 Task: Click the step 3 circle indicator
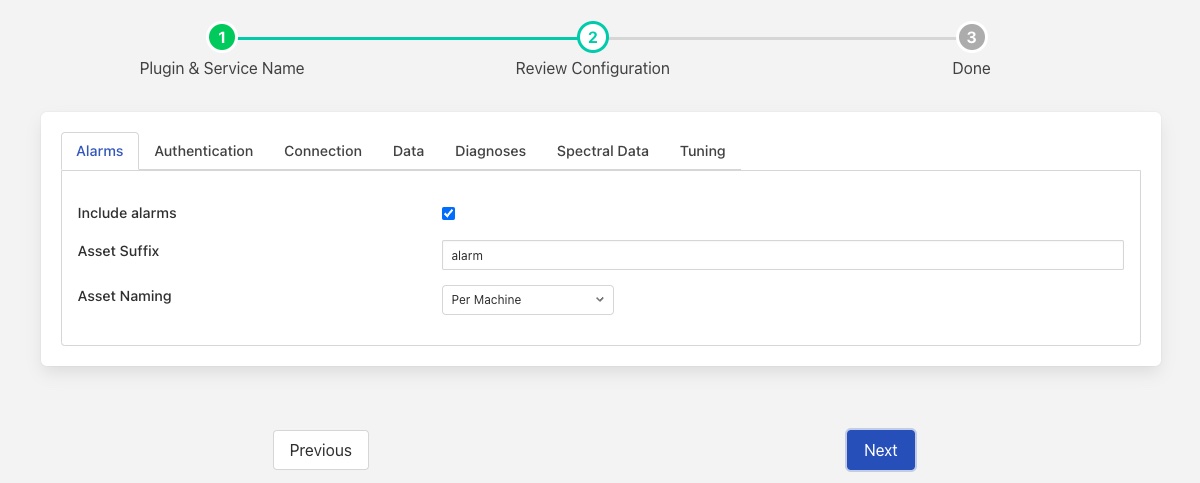[x=971, y=38]
